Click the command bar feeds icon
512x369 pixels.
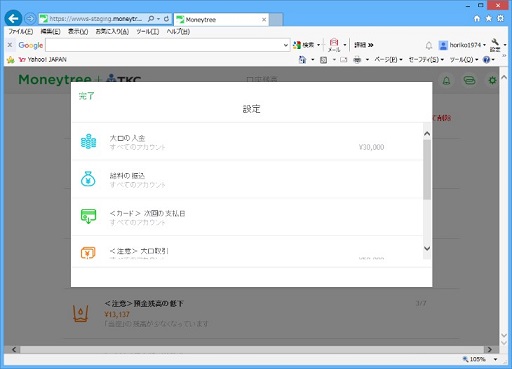[323, 60]
